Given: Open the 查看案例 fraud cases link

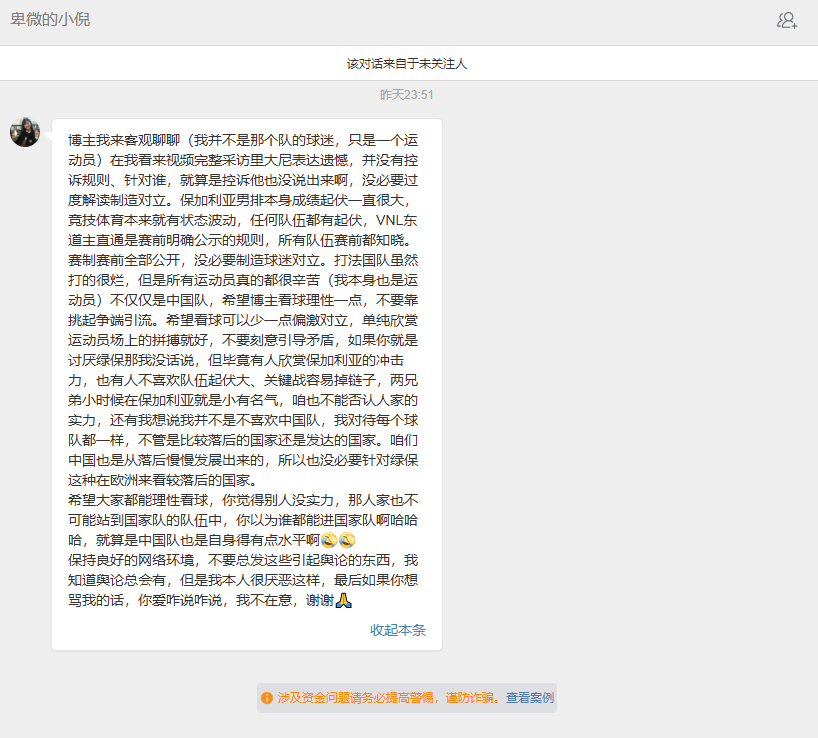Looking at the screenshot, I should pyautogui.click(x=530, y=698).
